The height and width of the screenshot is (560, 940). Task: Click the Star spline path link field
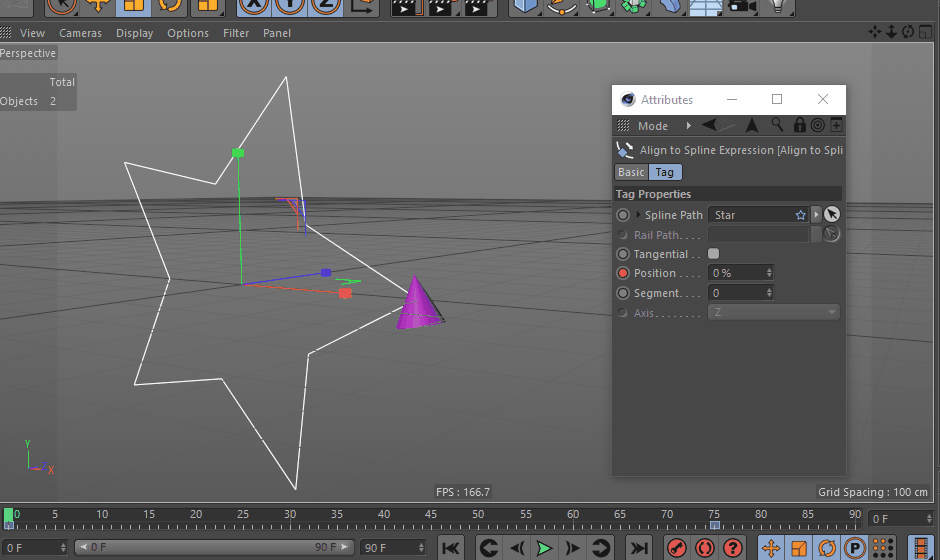pyautogui.click(x=758, y=215)
